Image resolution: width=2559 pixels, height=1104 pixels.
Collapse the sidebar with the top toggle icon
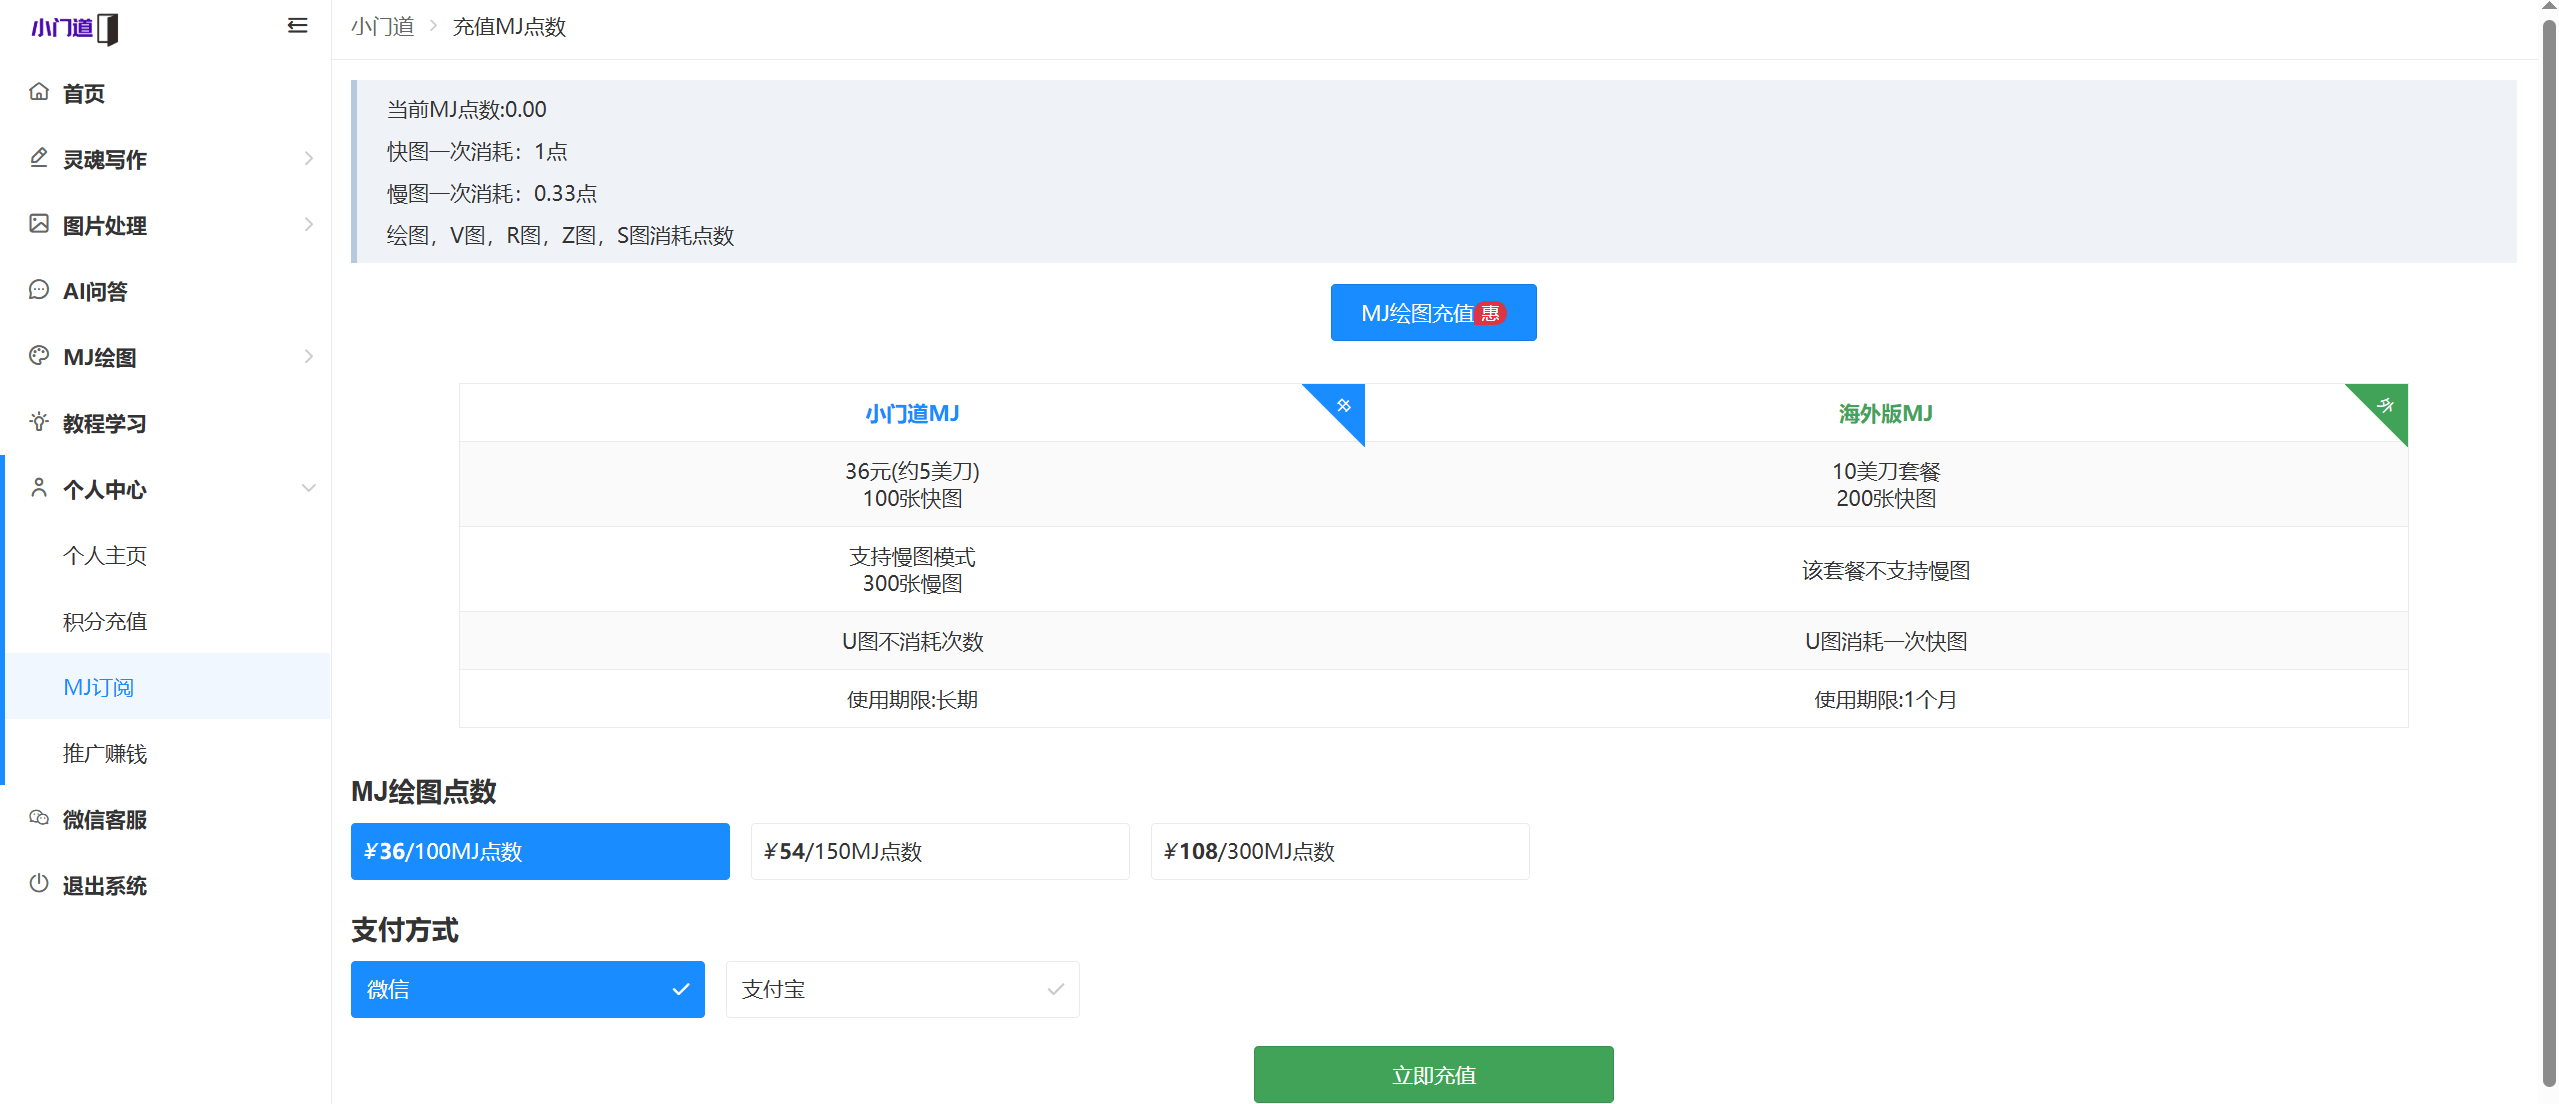(x=296, y=26)
